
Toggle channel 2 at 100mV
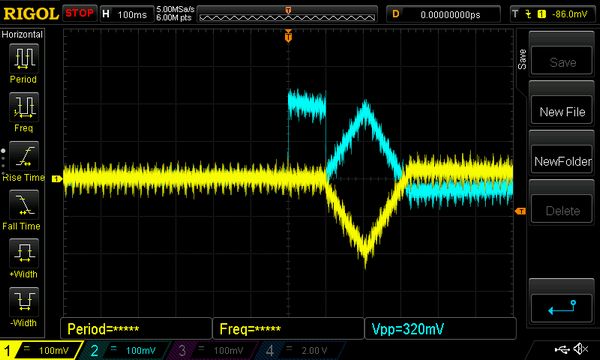124,350
